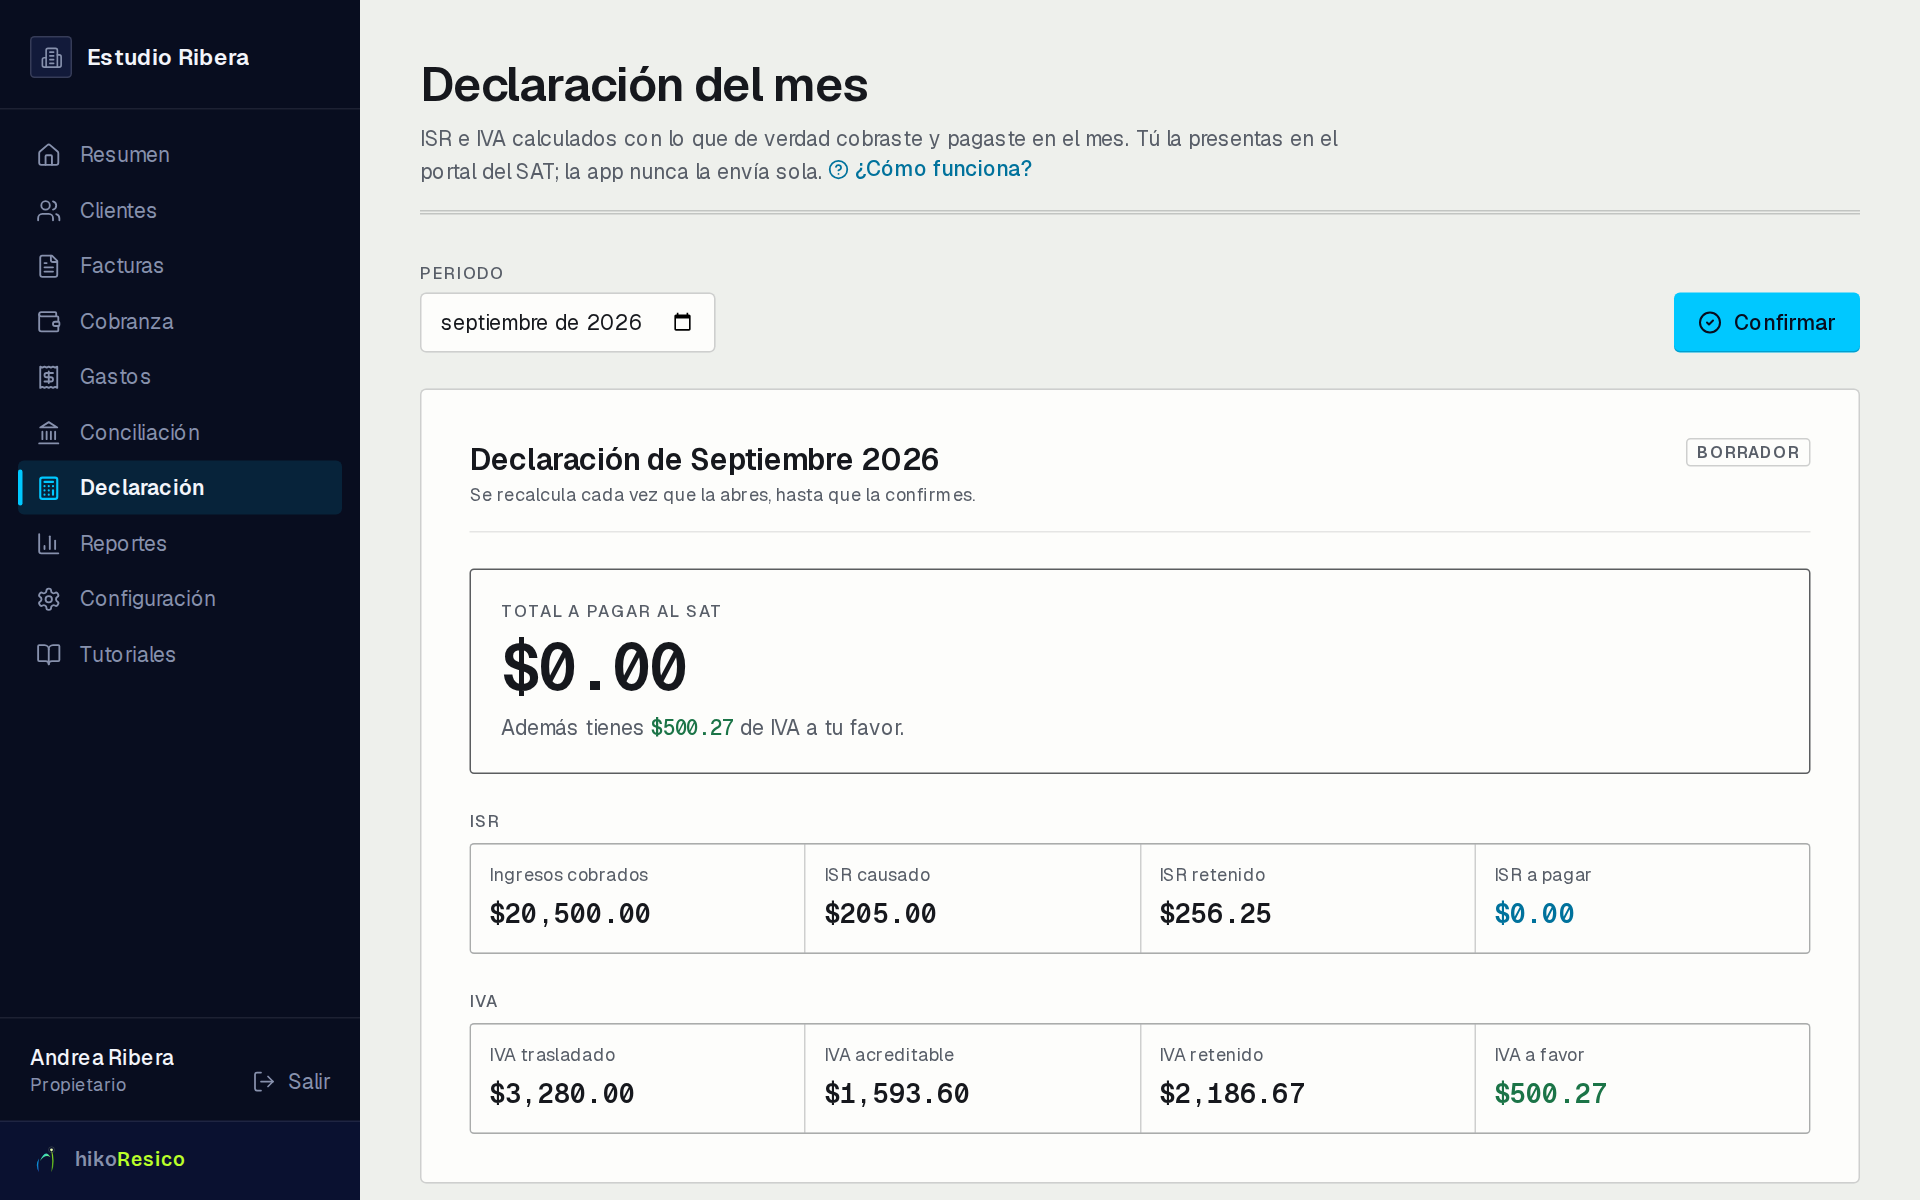Click the question mark help icon
1920x1200 pixels.
pyautogui.click(x=838, y=170)
